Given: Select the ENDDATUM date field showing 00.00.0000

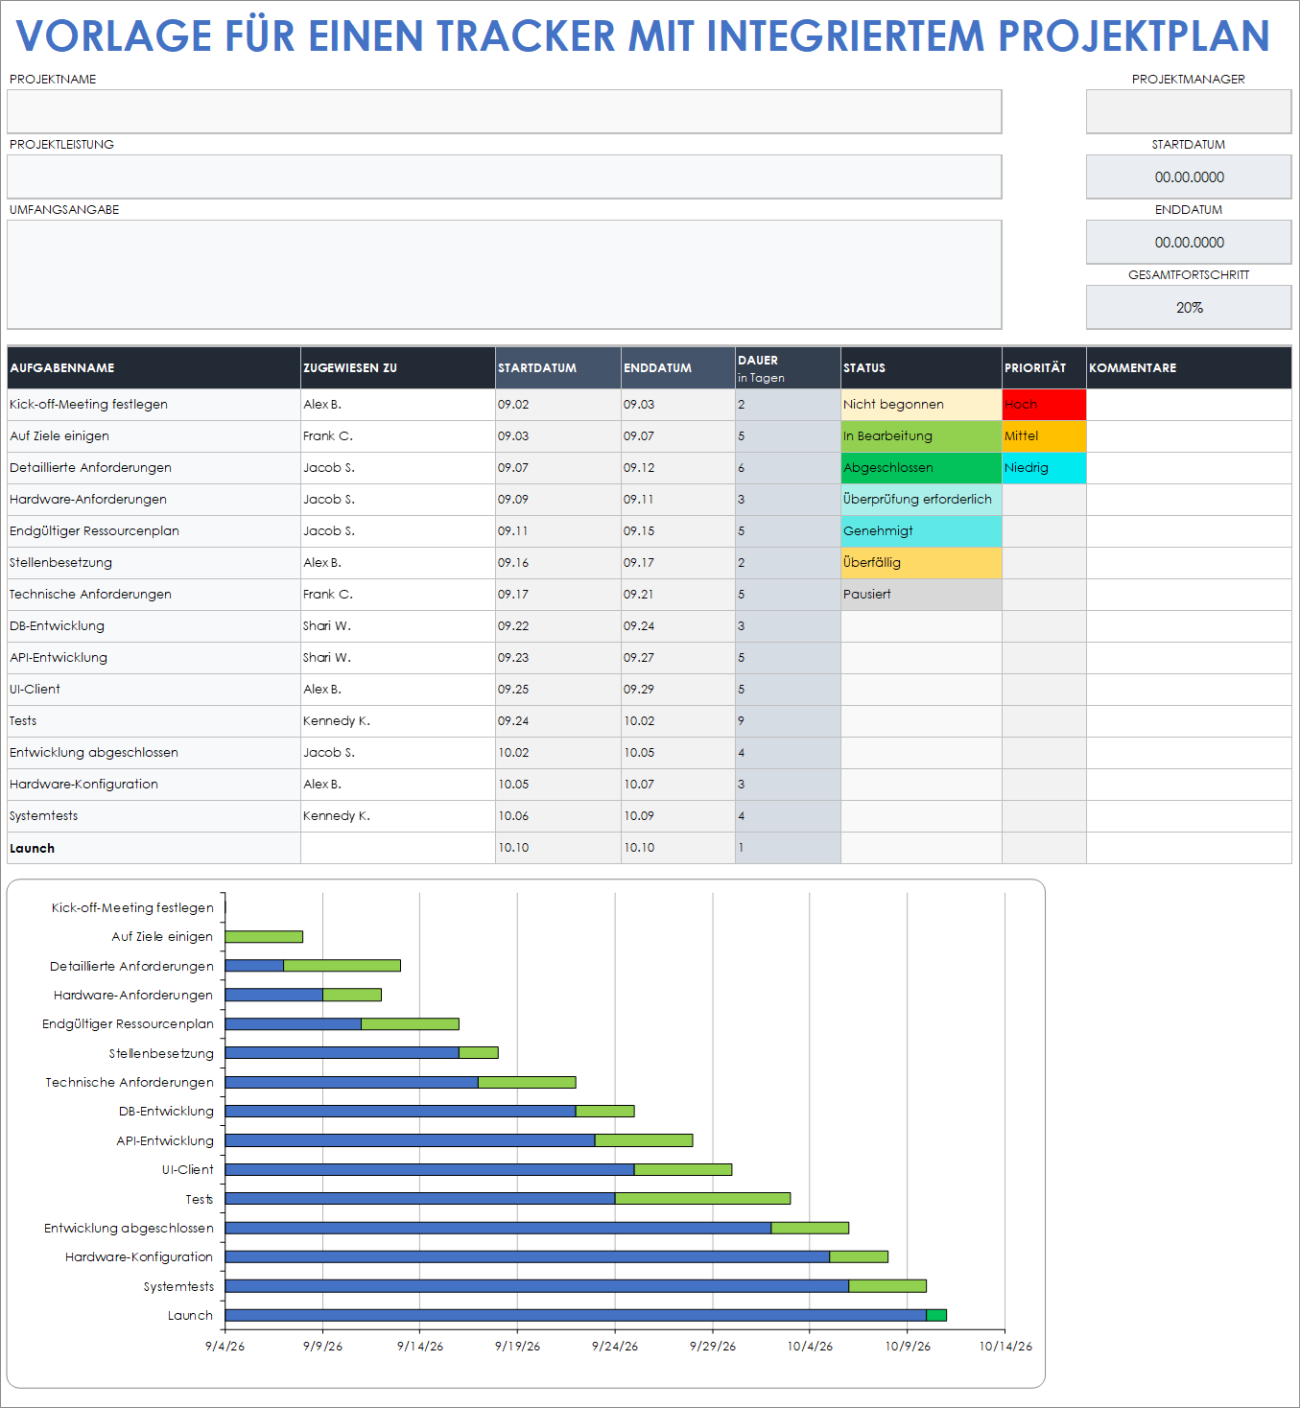Looking at the screenshot, I should click(x=1188, y=241).
